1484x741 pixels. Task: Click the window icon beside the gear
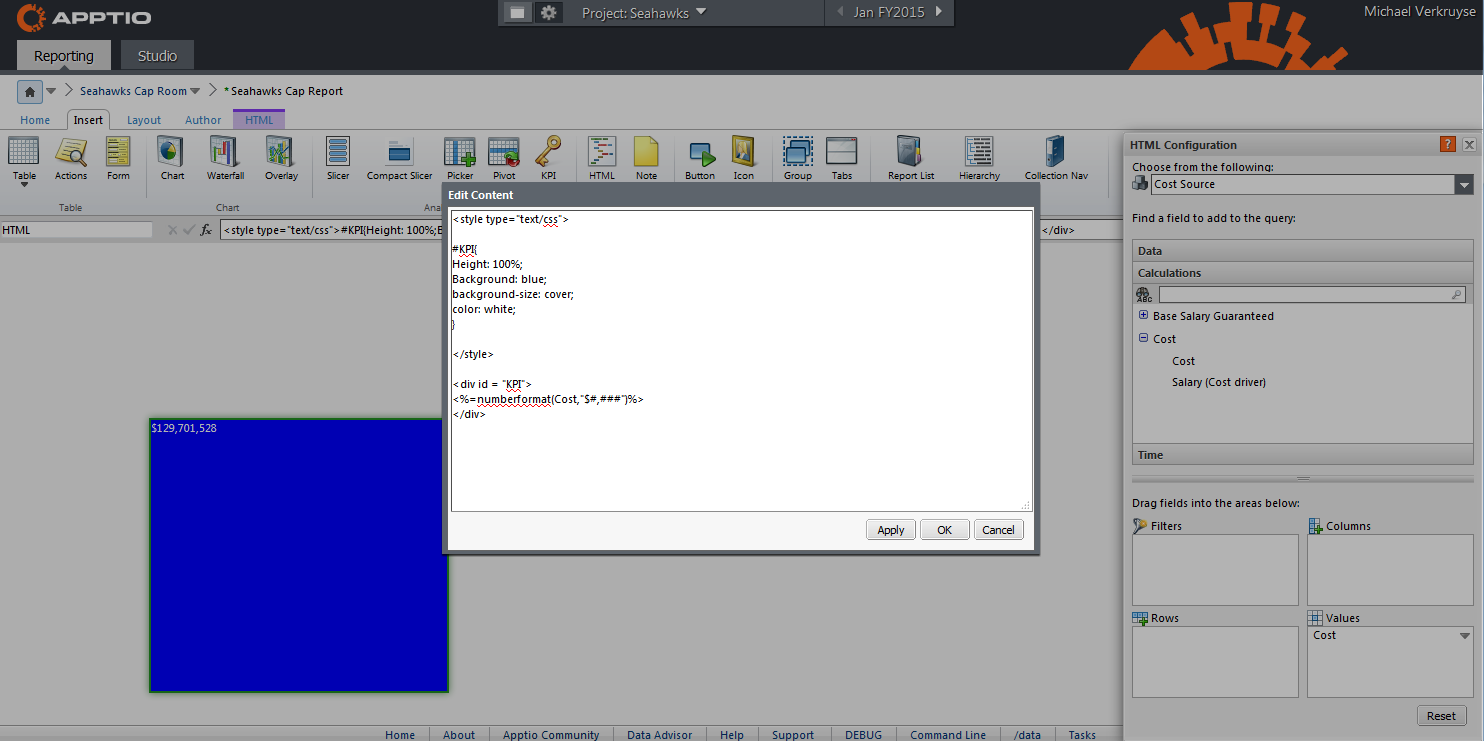point(517,13)
